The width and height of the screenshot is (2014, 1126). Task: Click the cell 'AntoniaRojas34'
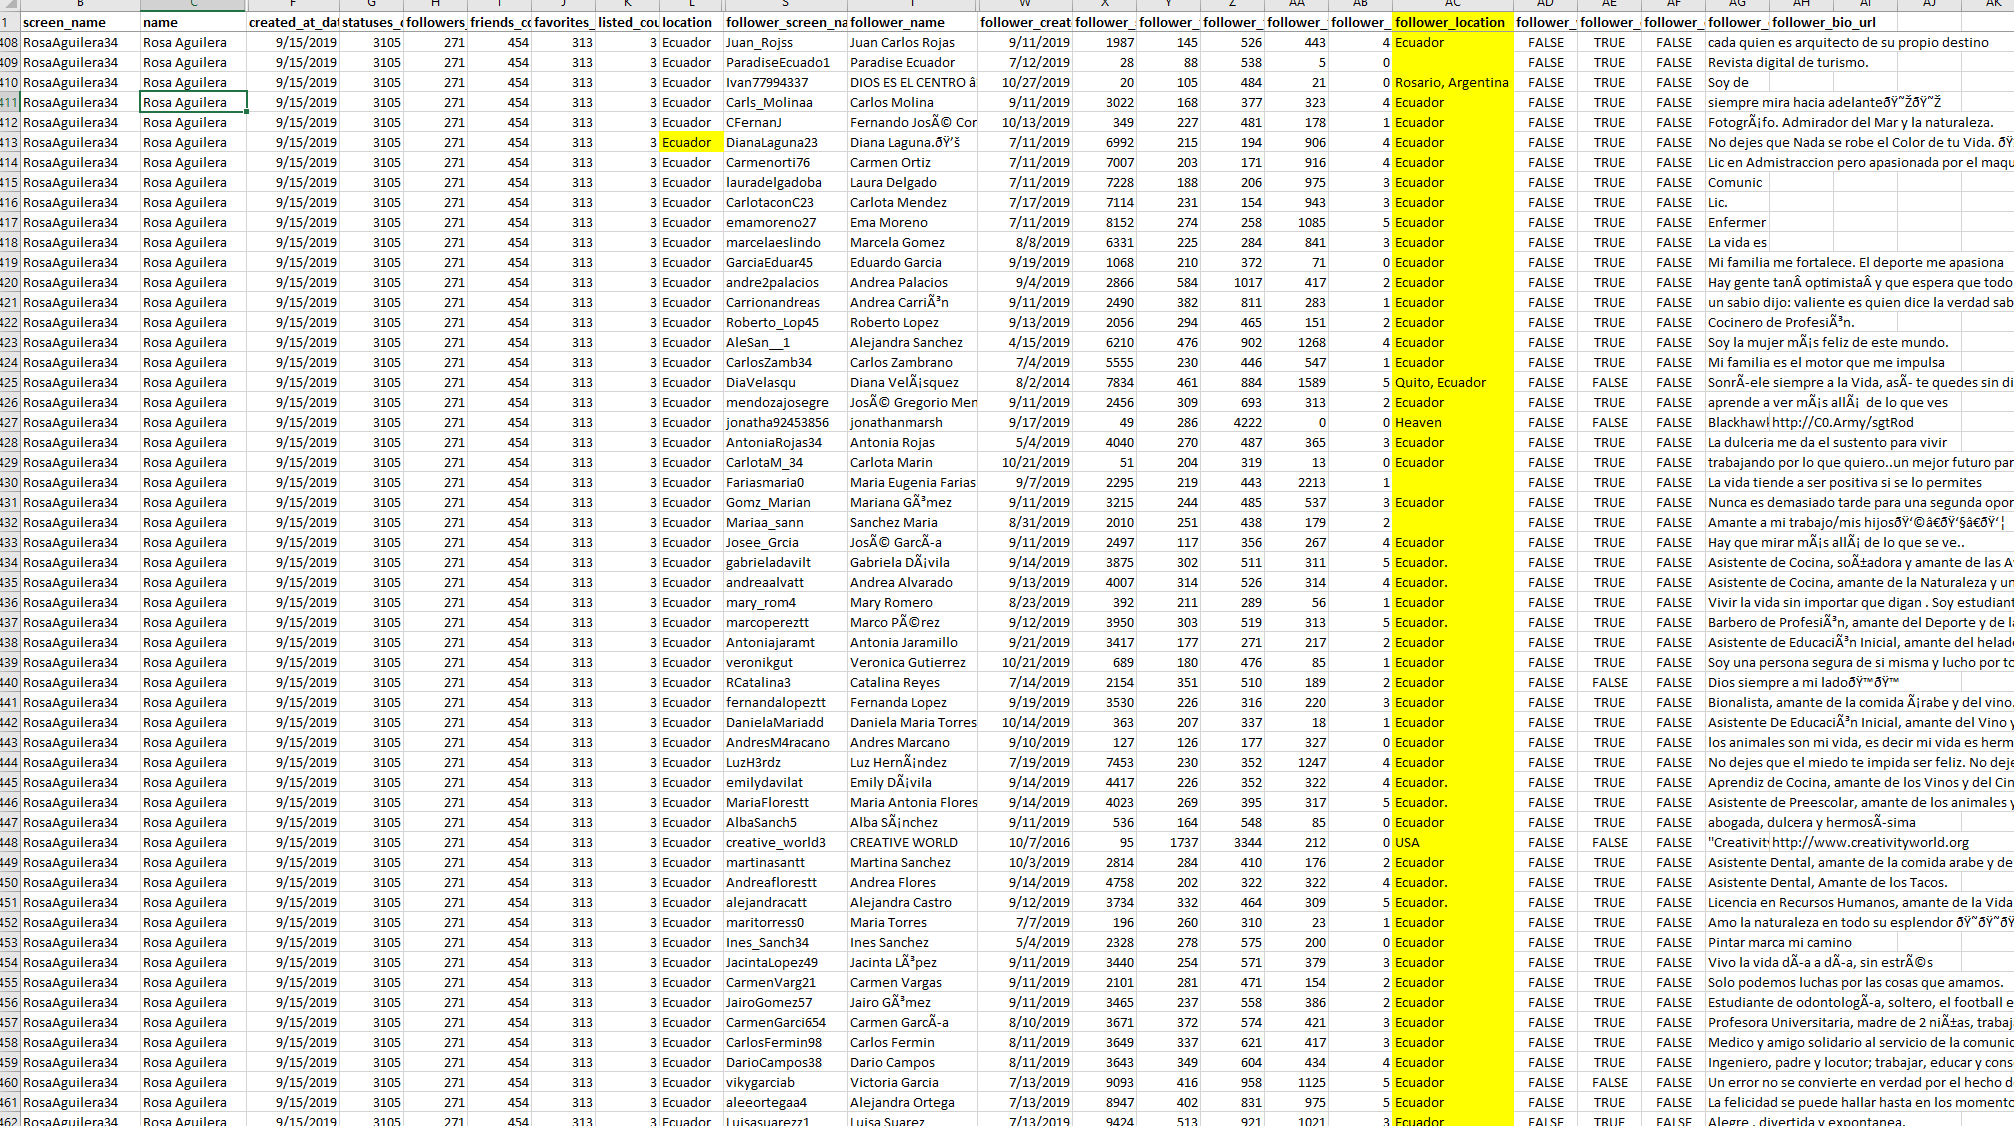785,442
